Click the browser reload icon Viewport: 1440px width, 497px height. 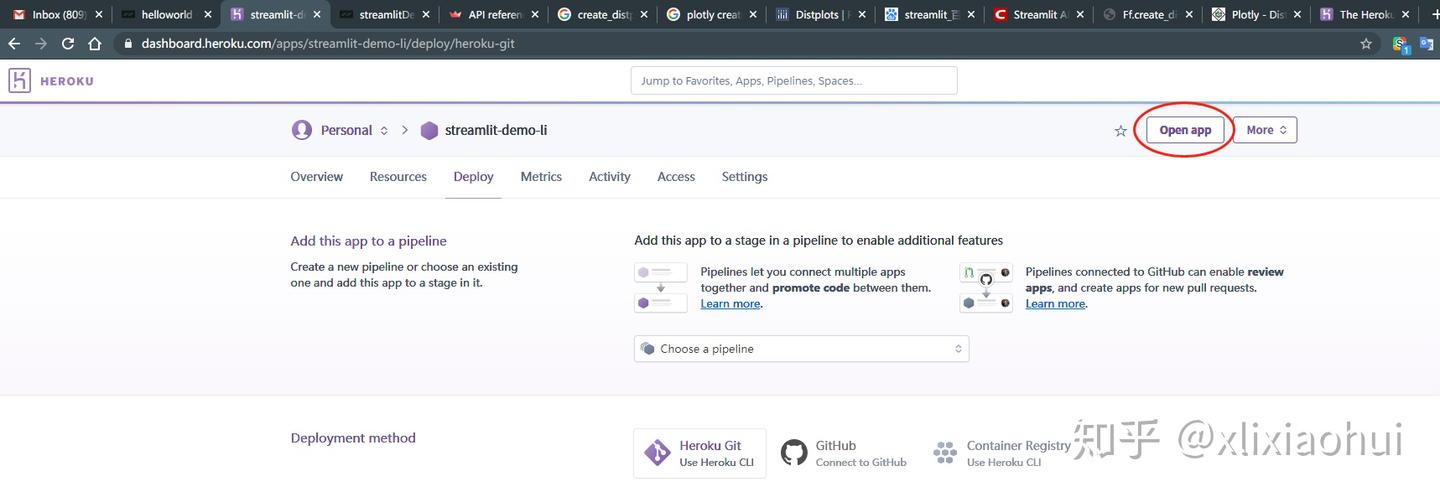(68, 44)
